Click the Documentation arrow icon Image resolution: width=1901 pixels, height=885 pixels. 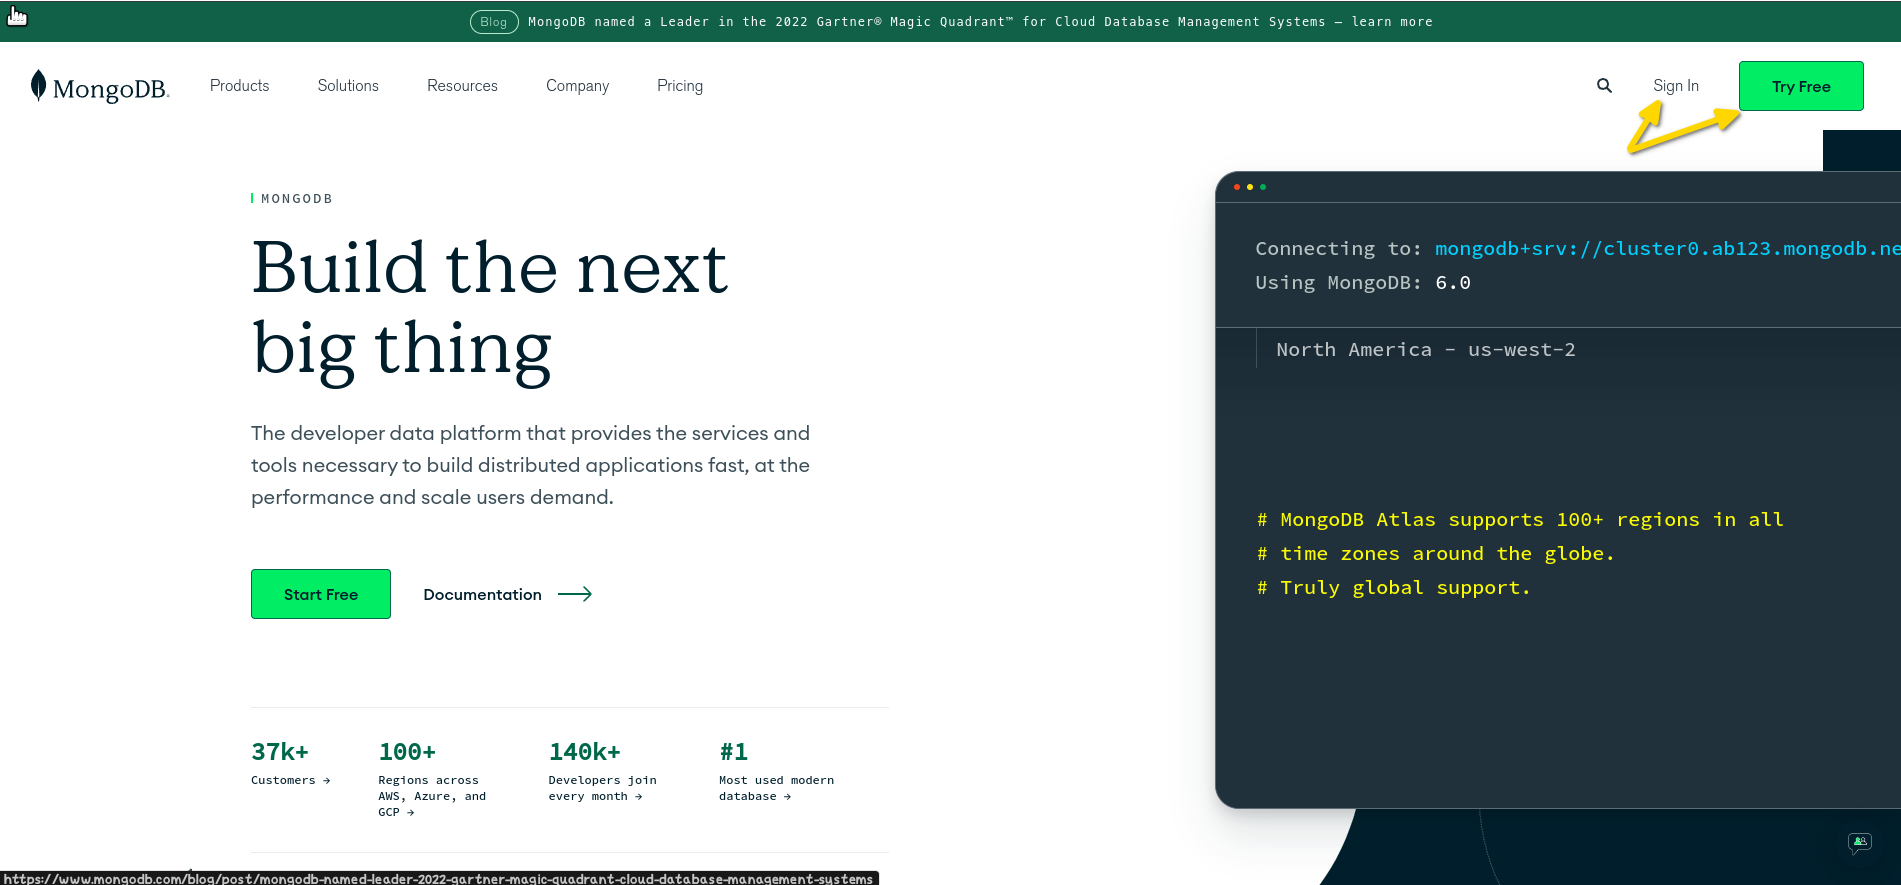click(575, 594)
